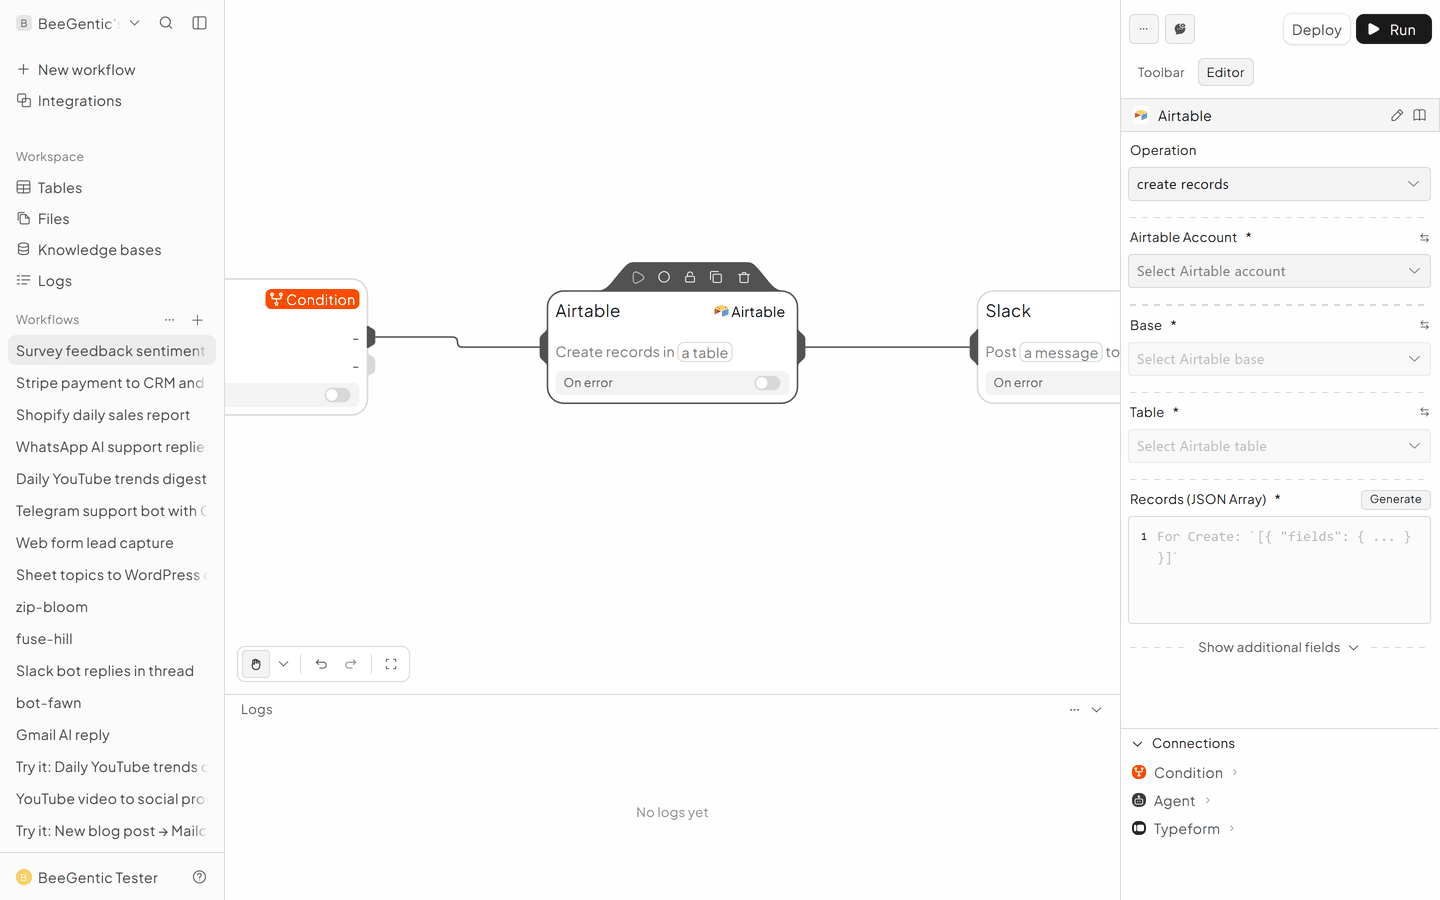Expand Show additional fields
The image size is (1440, 900).
point(1279,647)
